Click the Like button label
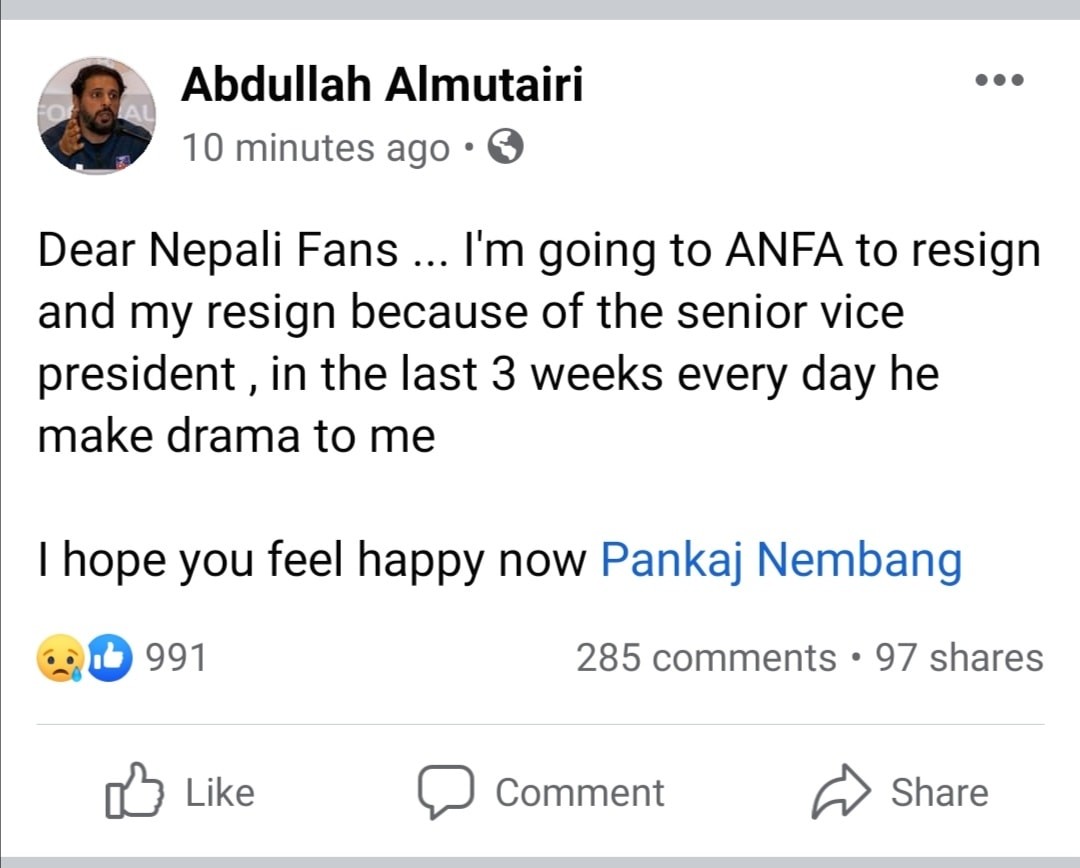This screenshot has height=868, width=1080. pyautogui.click(x=220, y=792)
